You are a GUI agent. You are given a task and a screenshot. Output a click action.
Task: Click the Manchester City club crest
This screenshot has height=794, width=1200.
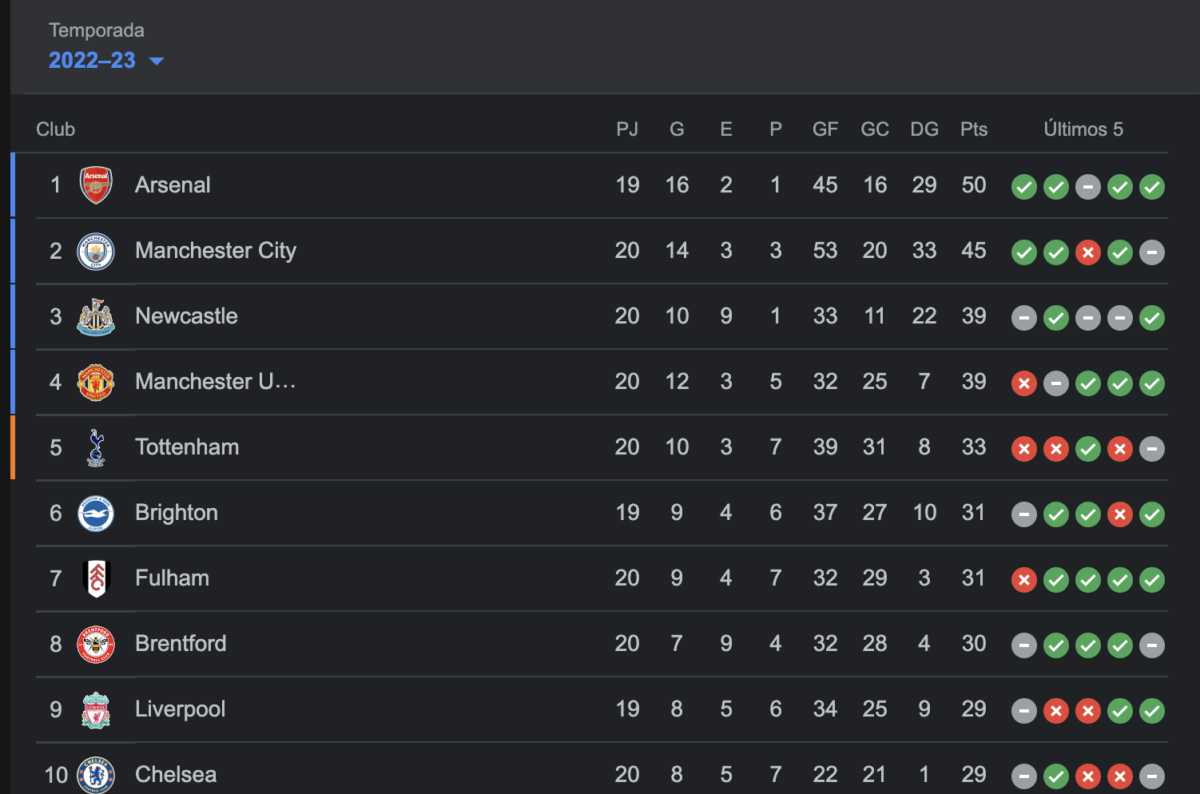[96, 251]
